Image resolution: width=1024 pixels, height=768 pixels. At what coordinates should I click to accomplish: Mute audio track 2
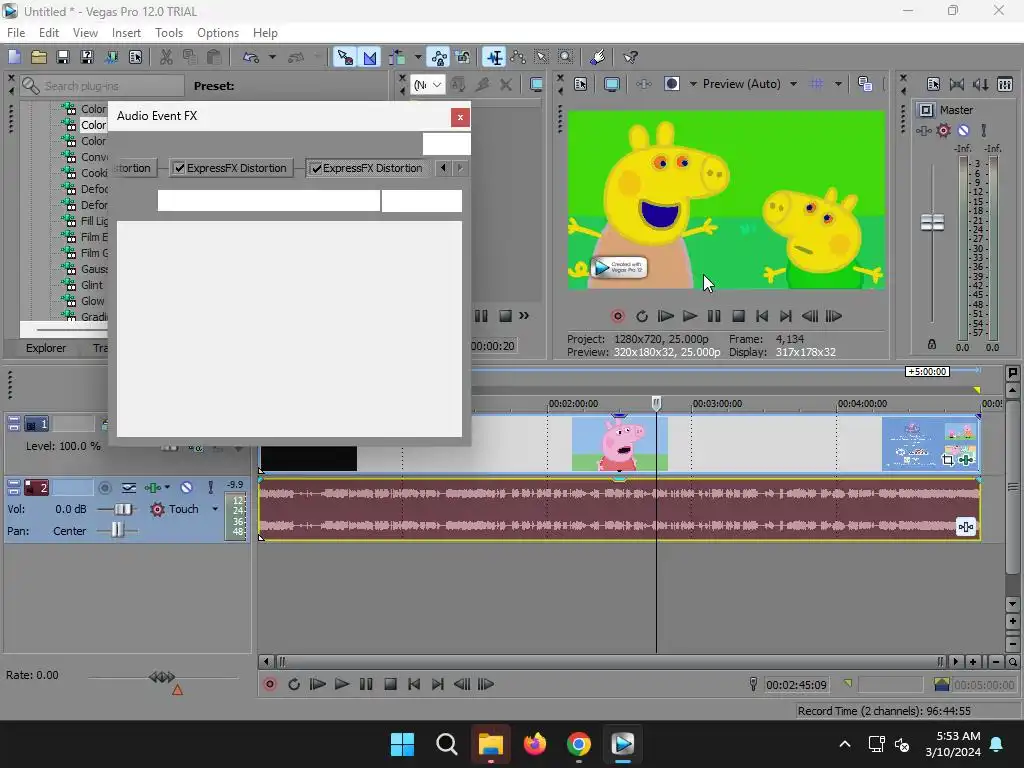tap(187, 487)
